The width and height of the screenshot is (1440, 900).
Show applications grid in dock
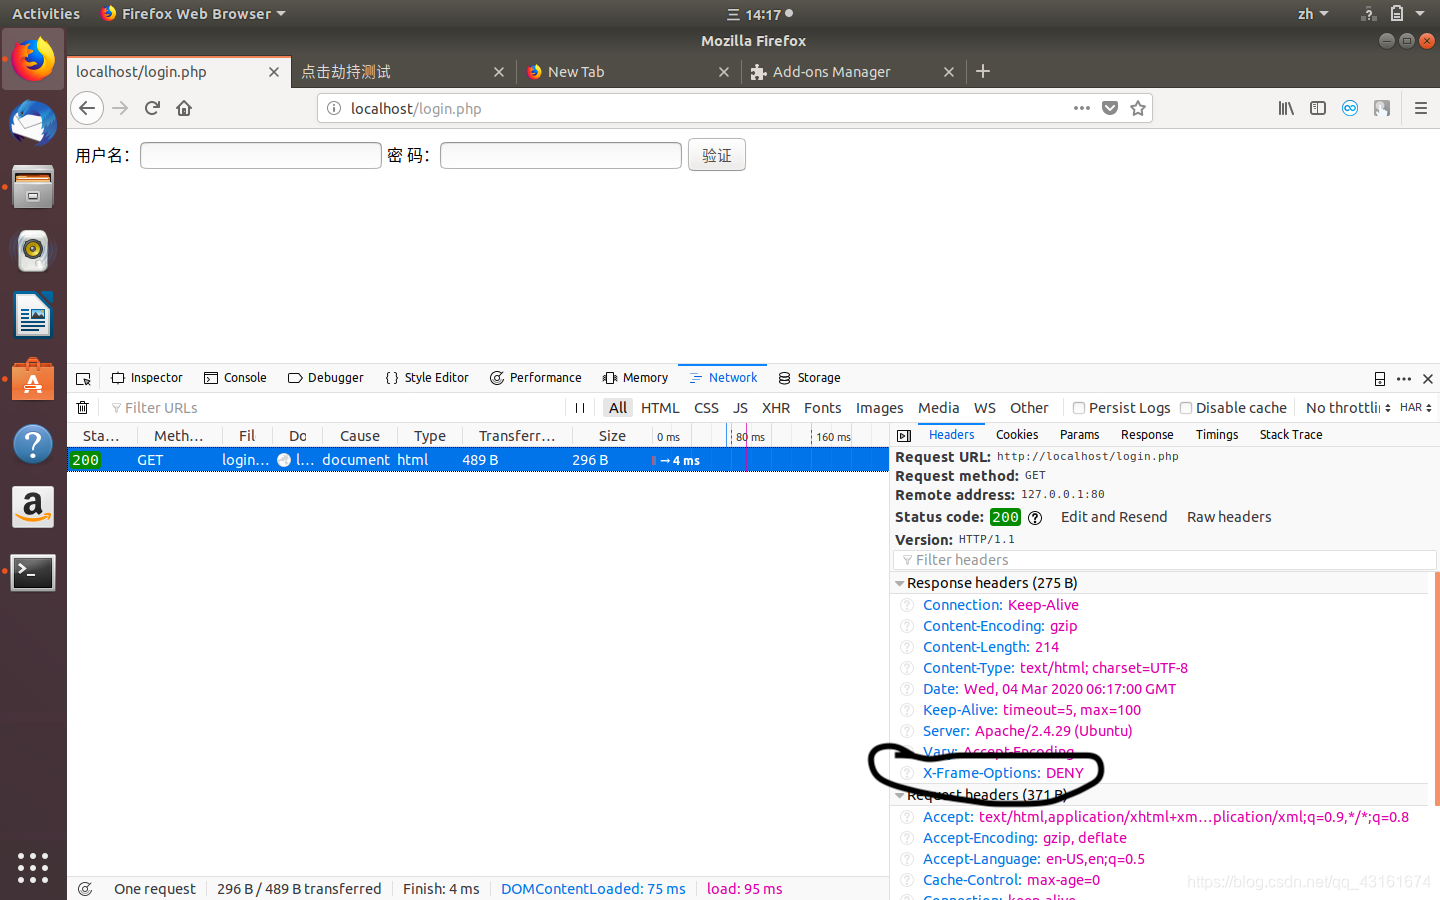pos(33,867)
